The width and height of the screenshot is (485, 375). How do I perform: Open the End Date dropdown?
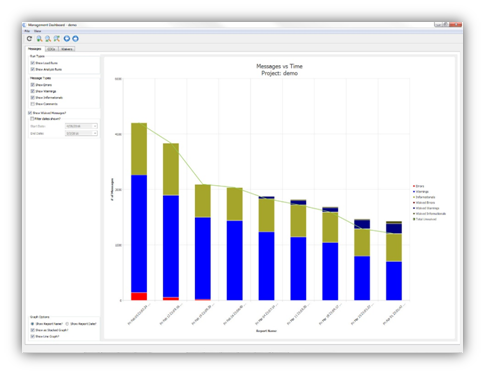(81, 133)
